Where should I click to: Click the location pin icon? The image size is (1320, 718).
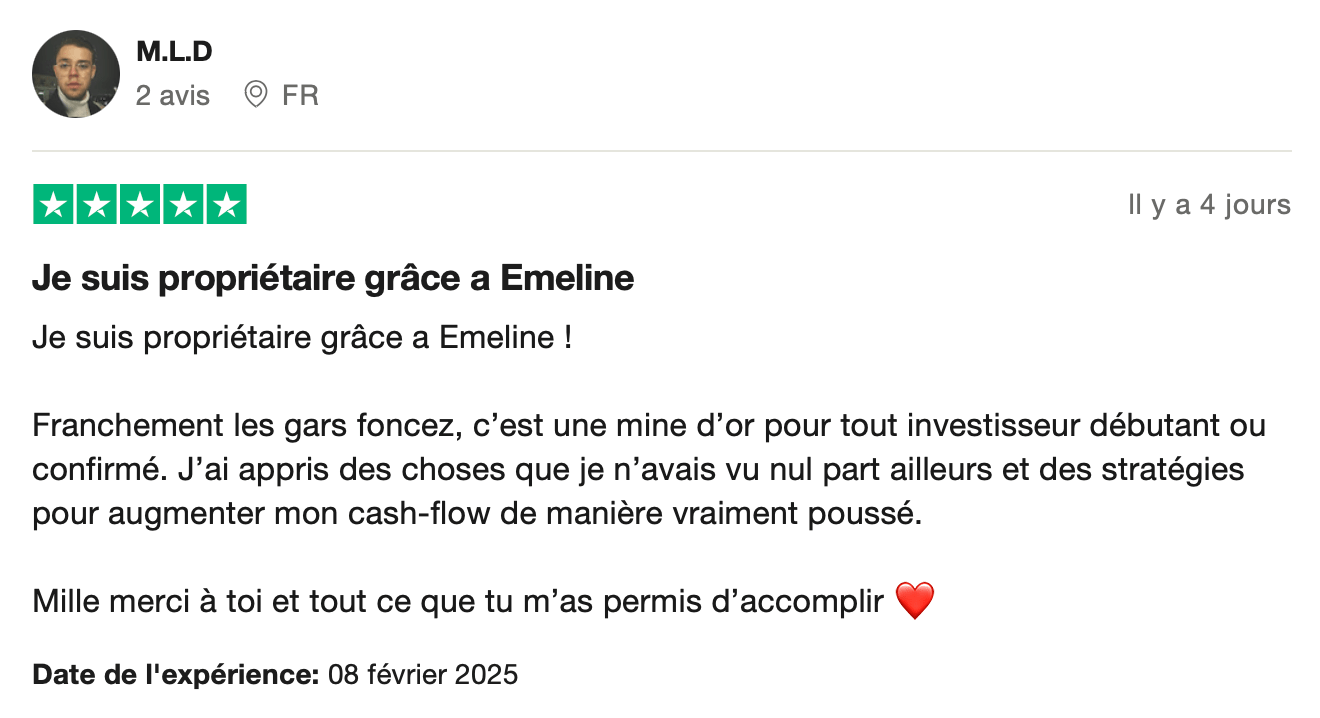point(256,95)
